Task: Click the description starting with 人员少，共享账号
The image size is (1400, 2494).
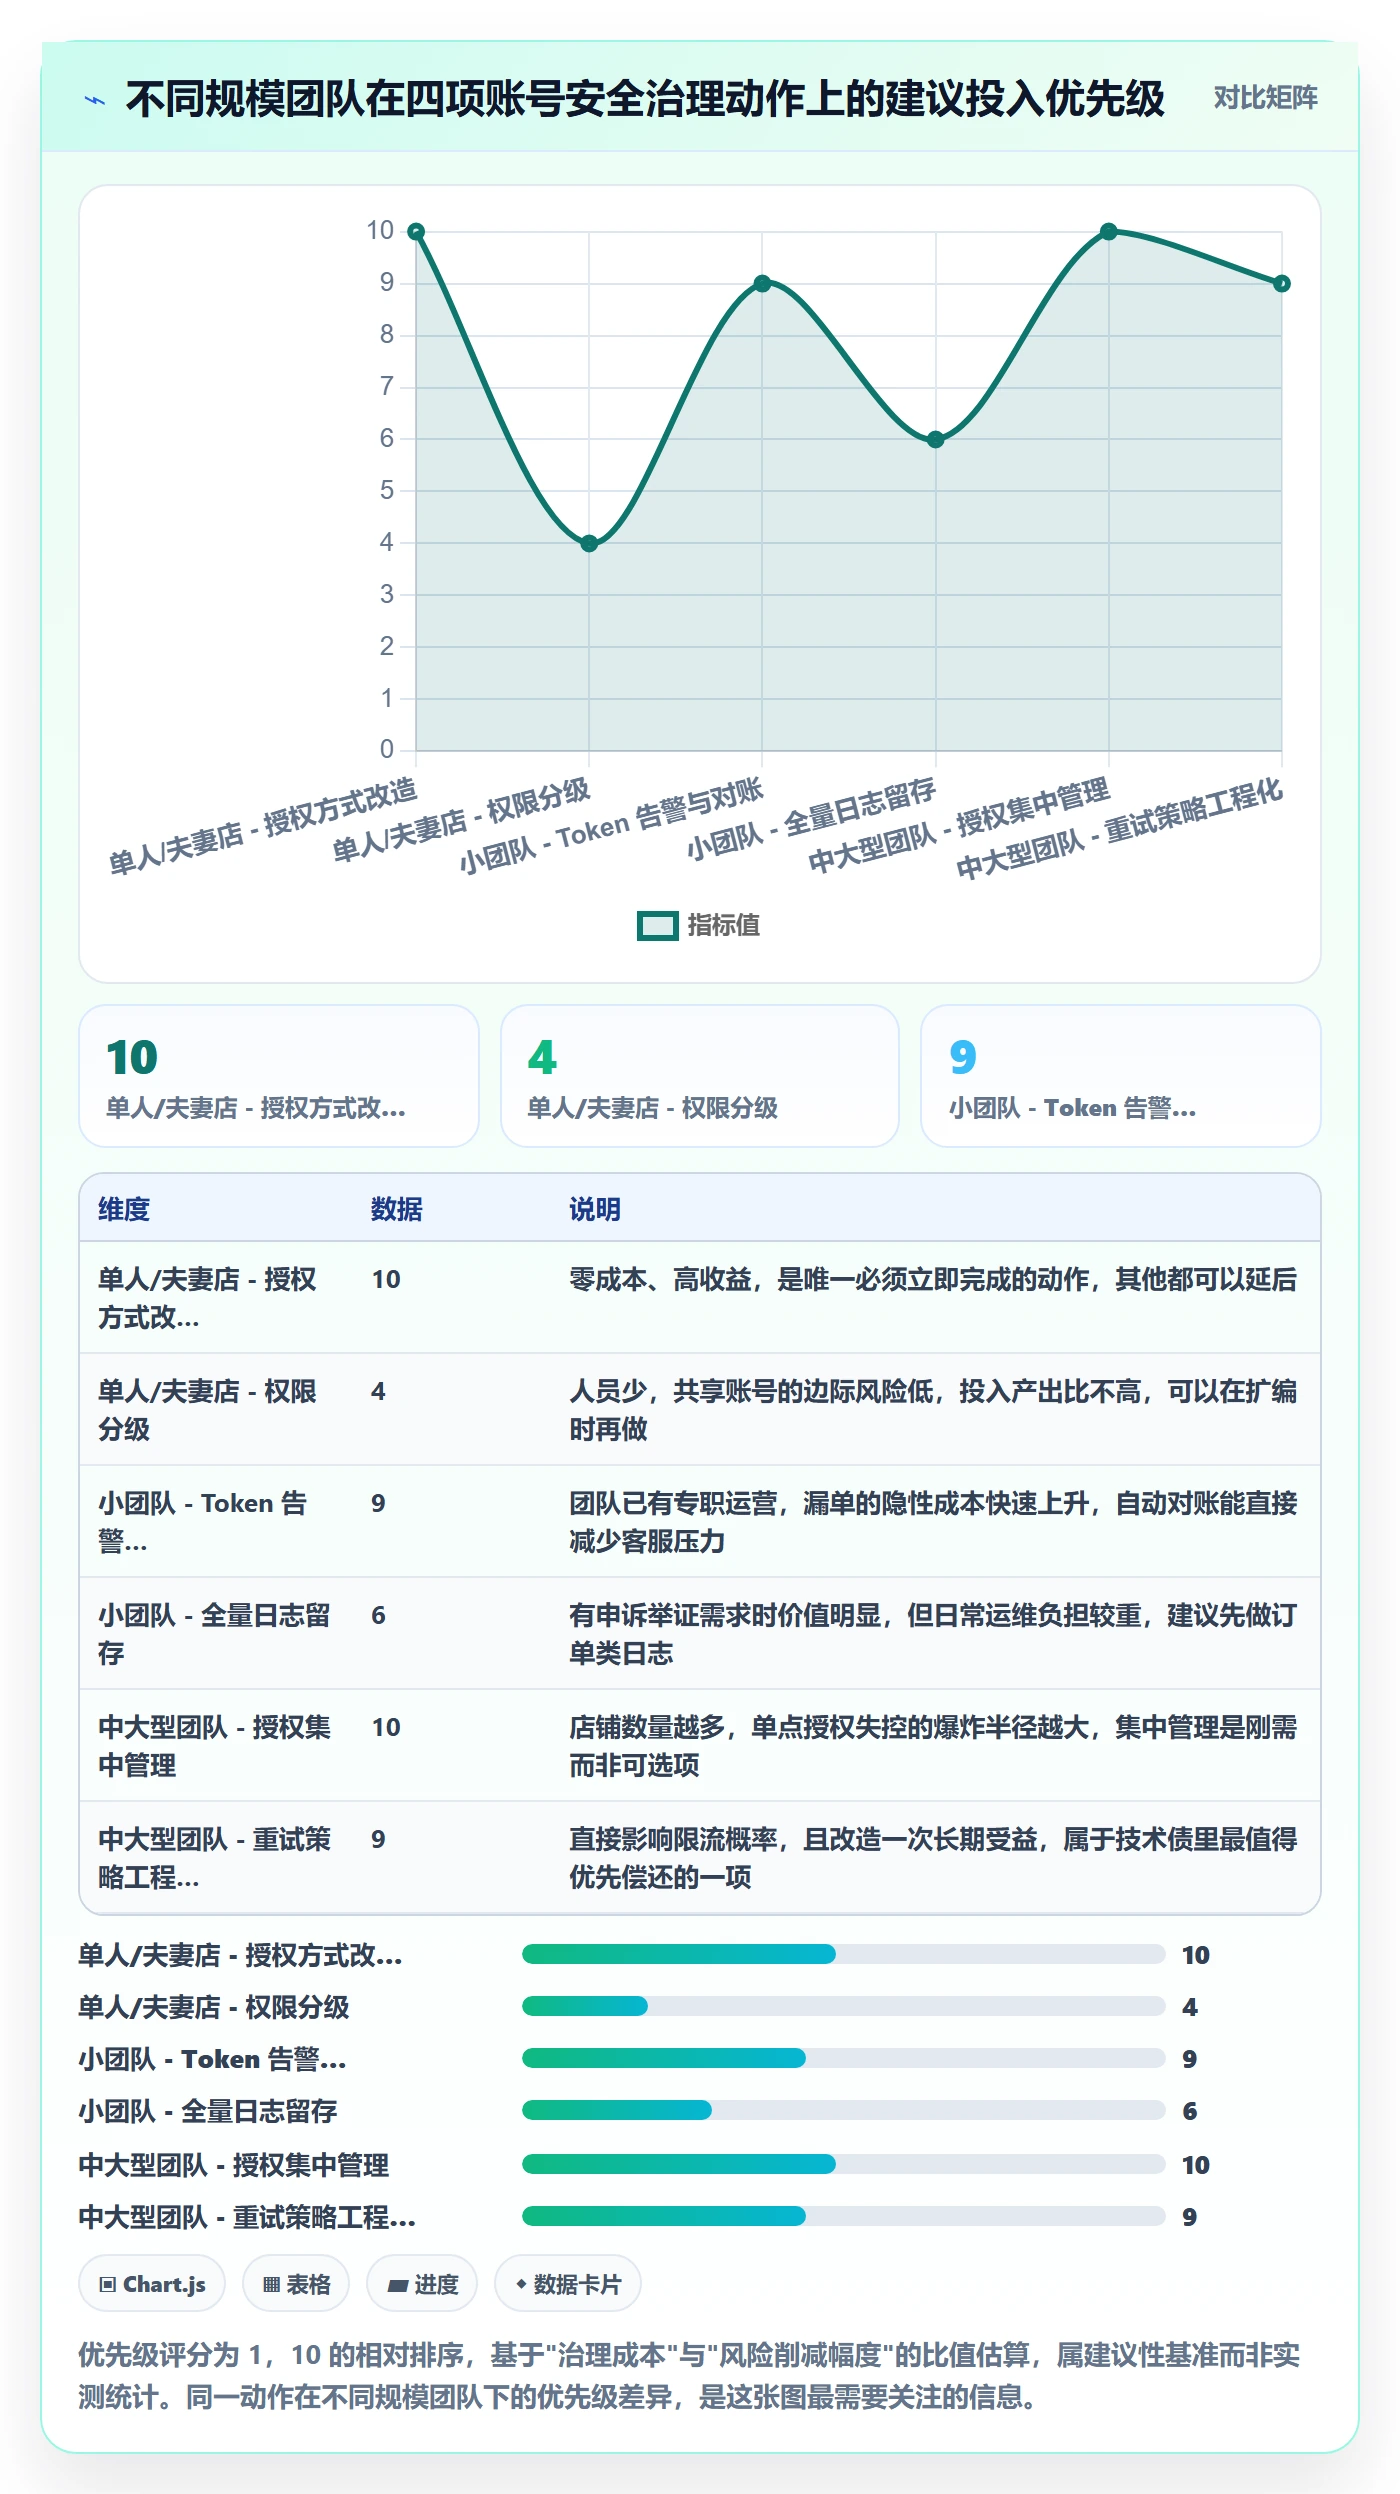Action: (x=933, y=1410)
